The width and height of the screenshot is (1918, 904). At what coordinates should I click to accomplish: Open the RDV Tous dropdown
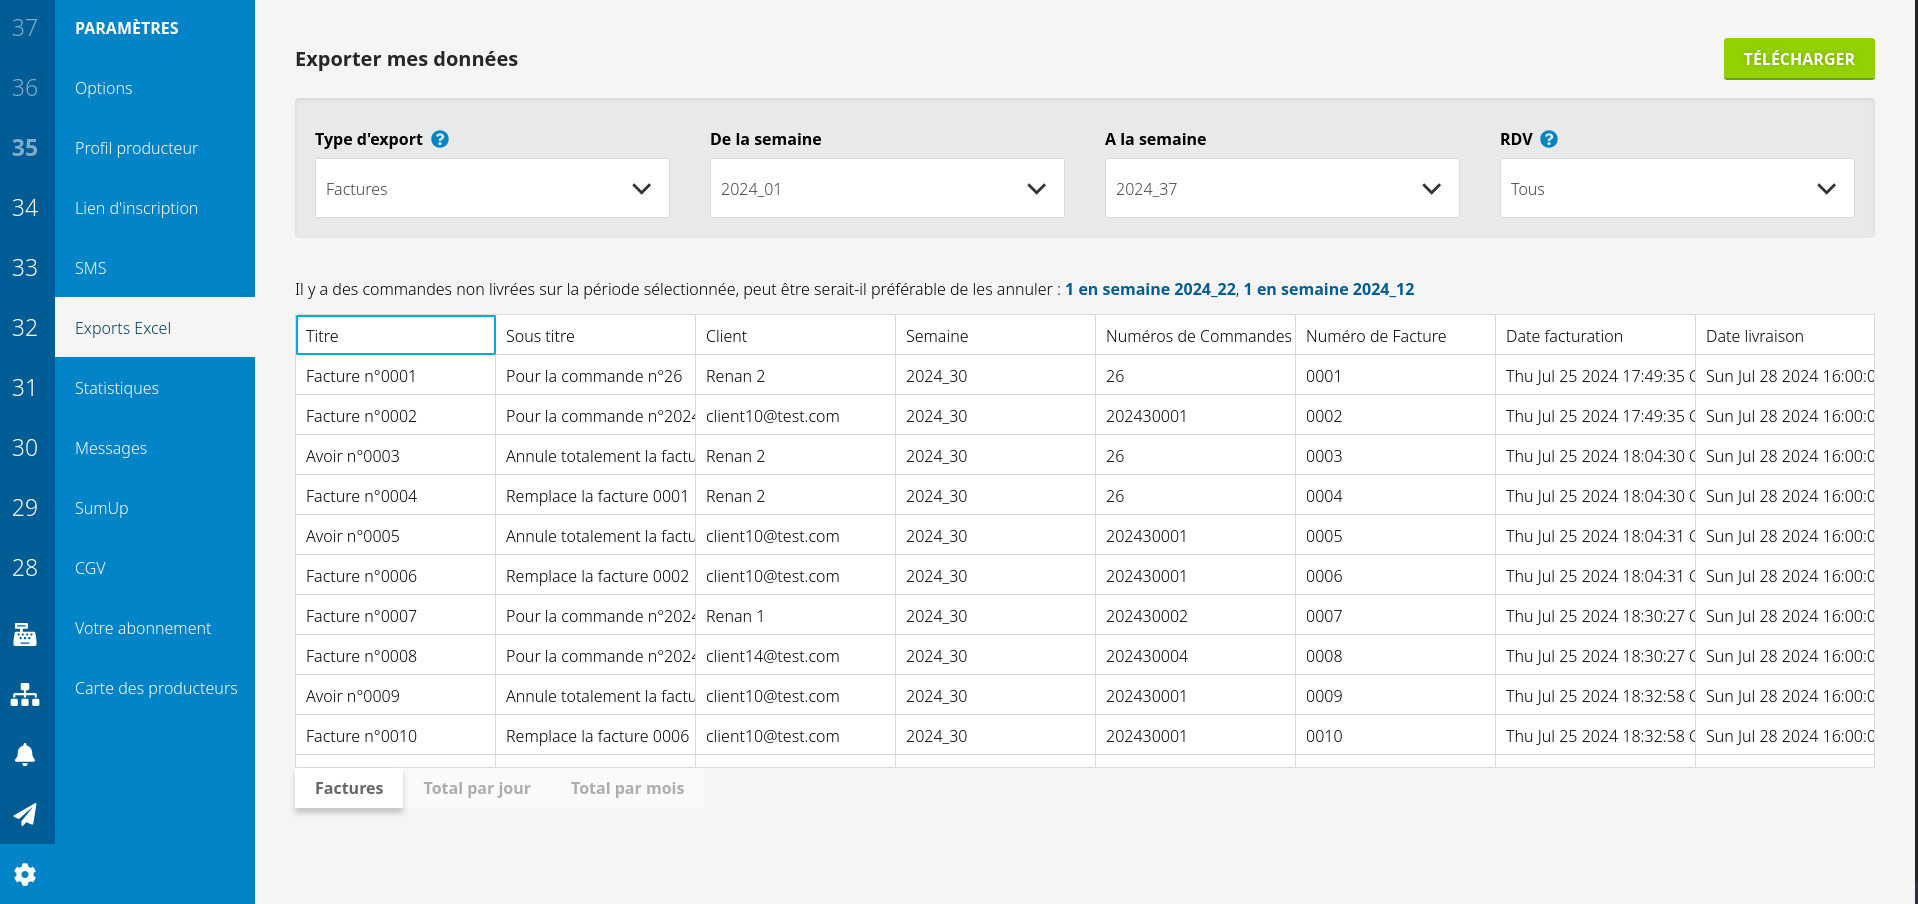point(1676,188)
